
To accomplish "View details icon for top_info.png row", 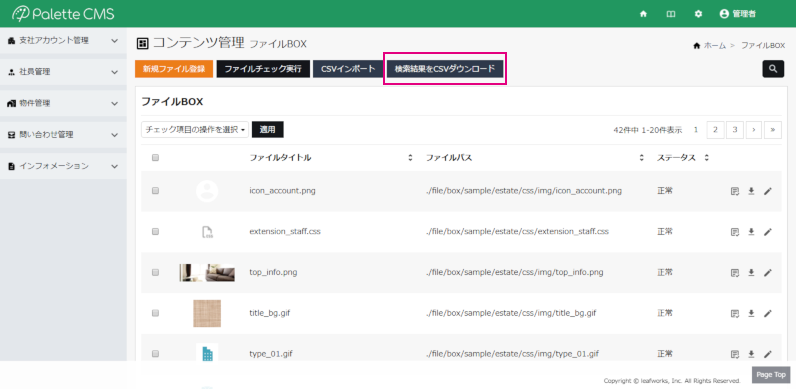I will 735,273.
